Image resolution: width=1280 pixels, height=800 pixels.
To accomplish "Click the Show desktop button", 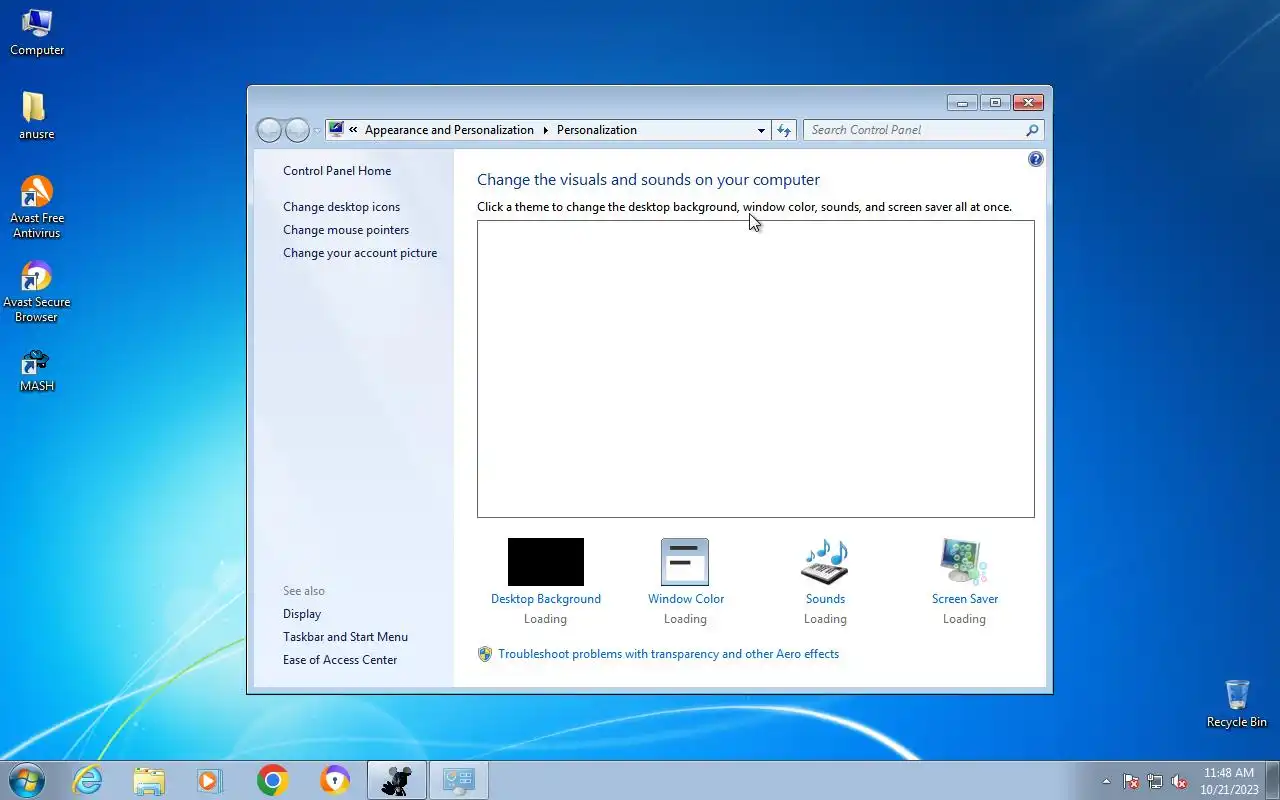I will pos(1273,781).
